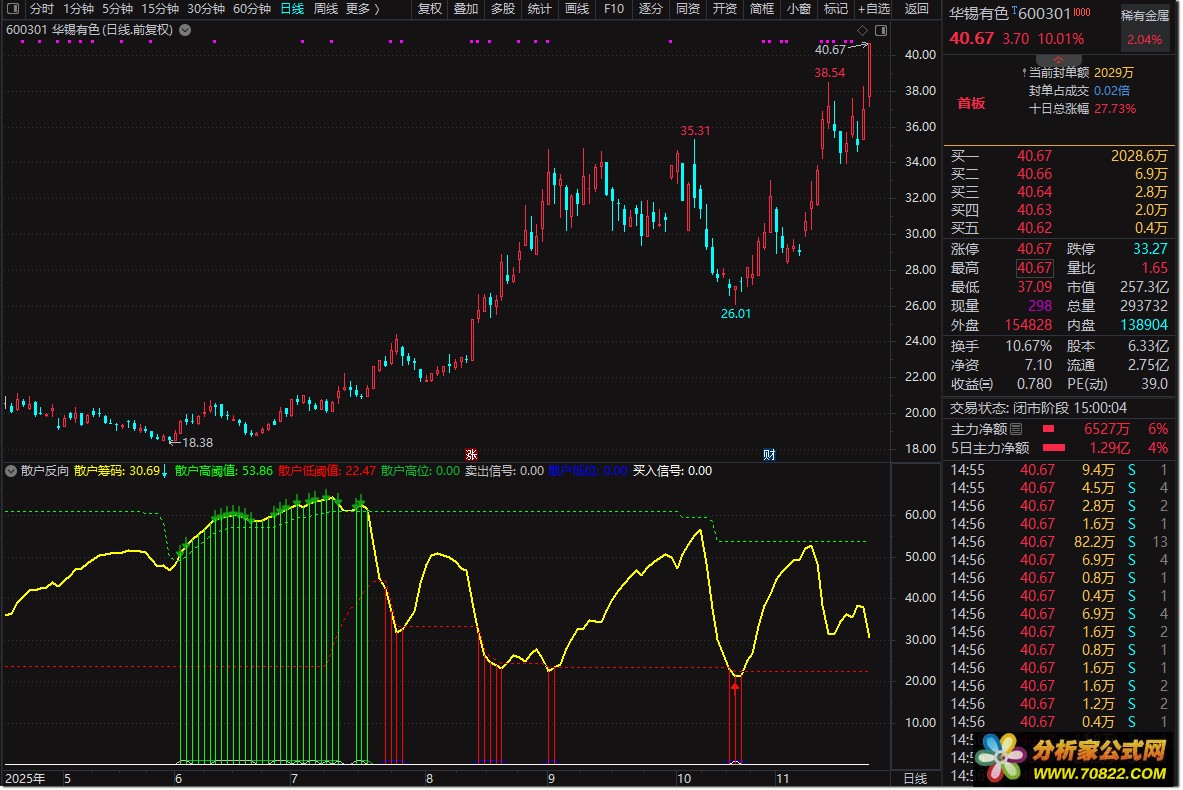Click the 返回 back button
The image size is (1183, 790).
(x=916, y=9)
